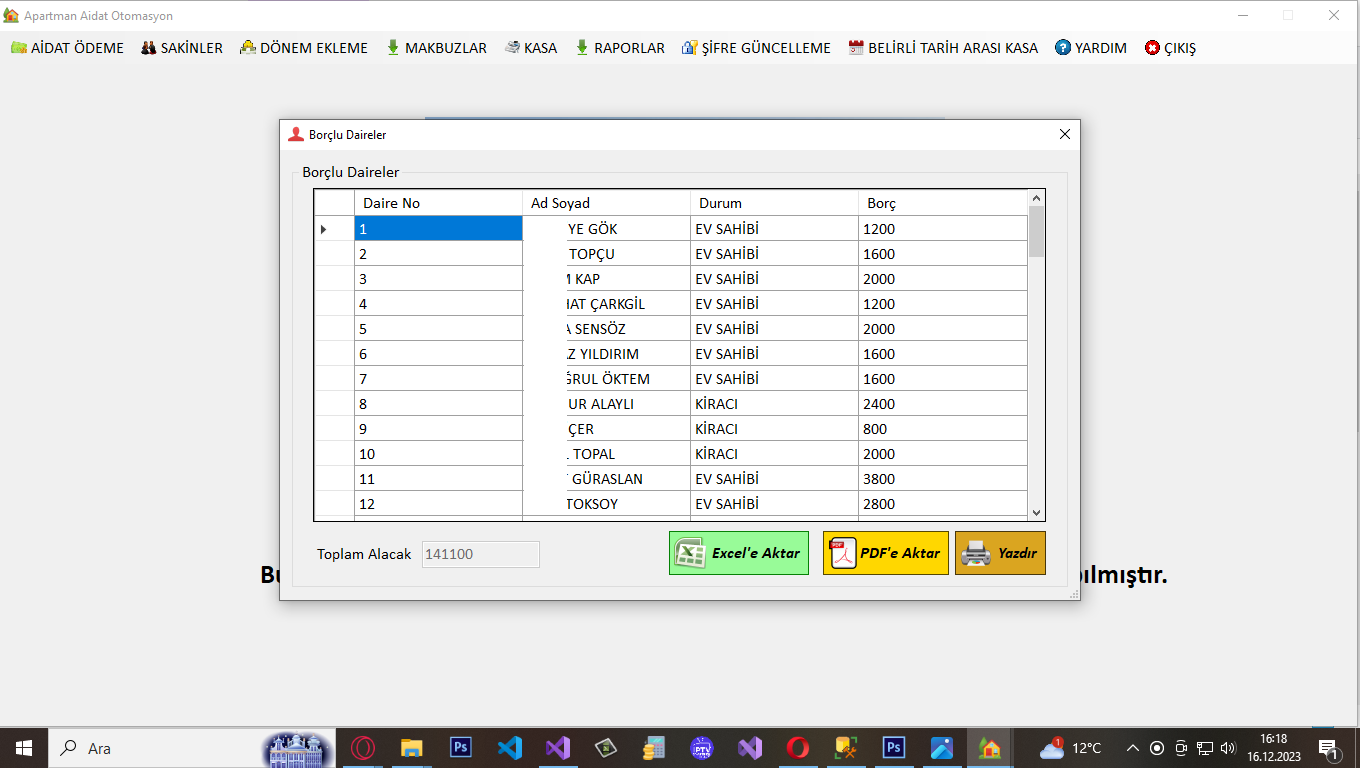Click the Daire No column header

point(438,203)
